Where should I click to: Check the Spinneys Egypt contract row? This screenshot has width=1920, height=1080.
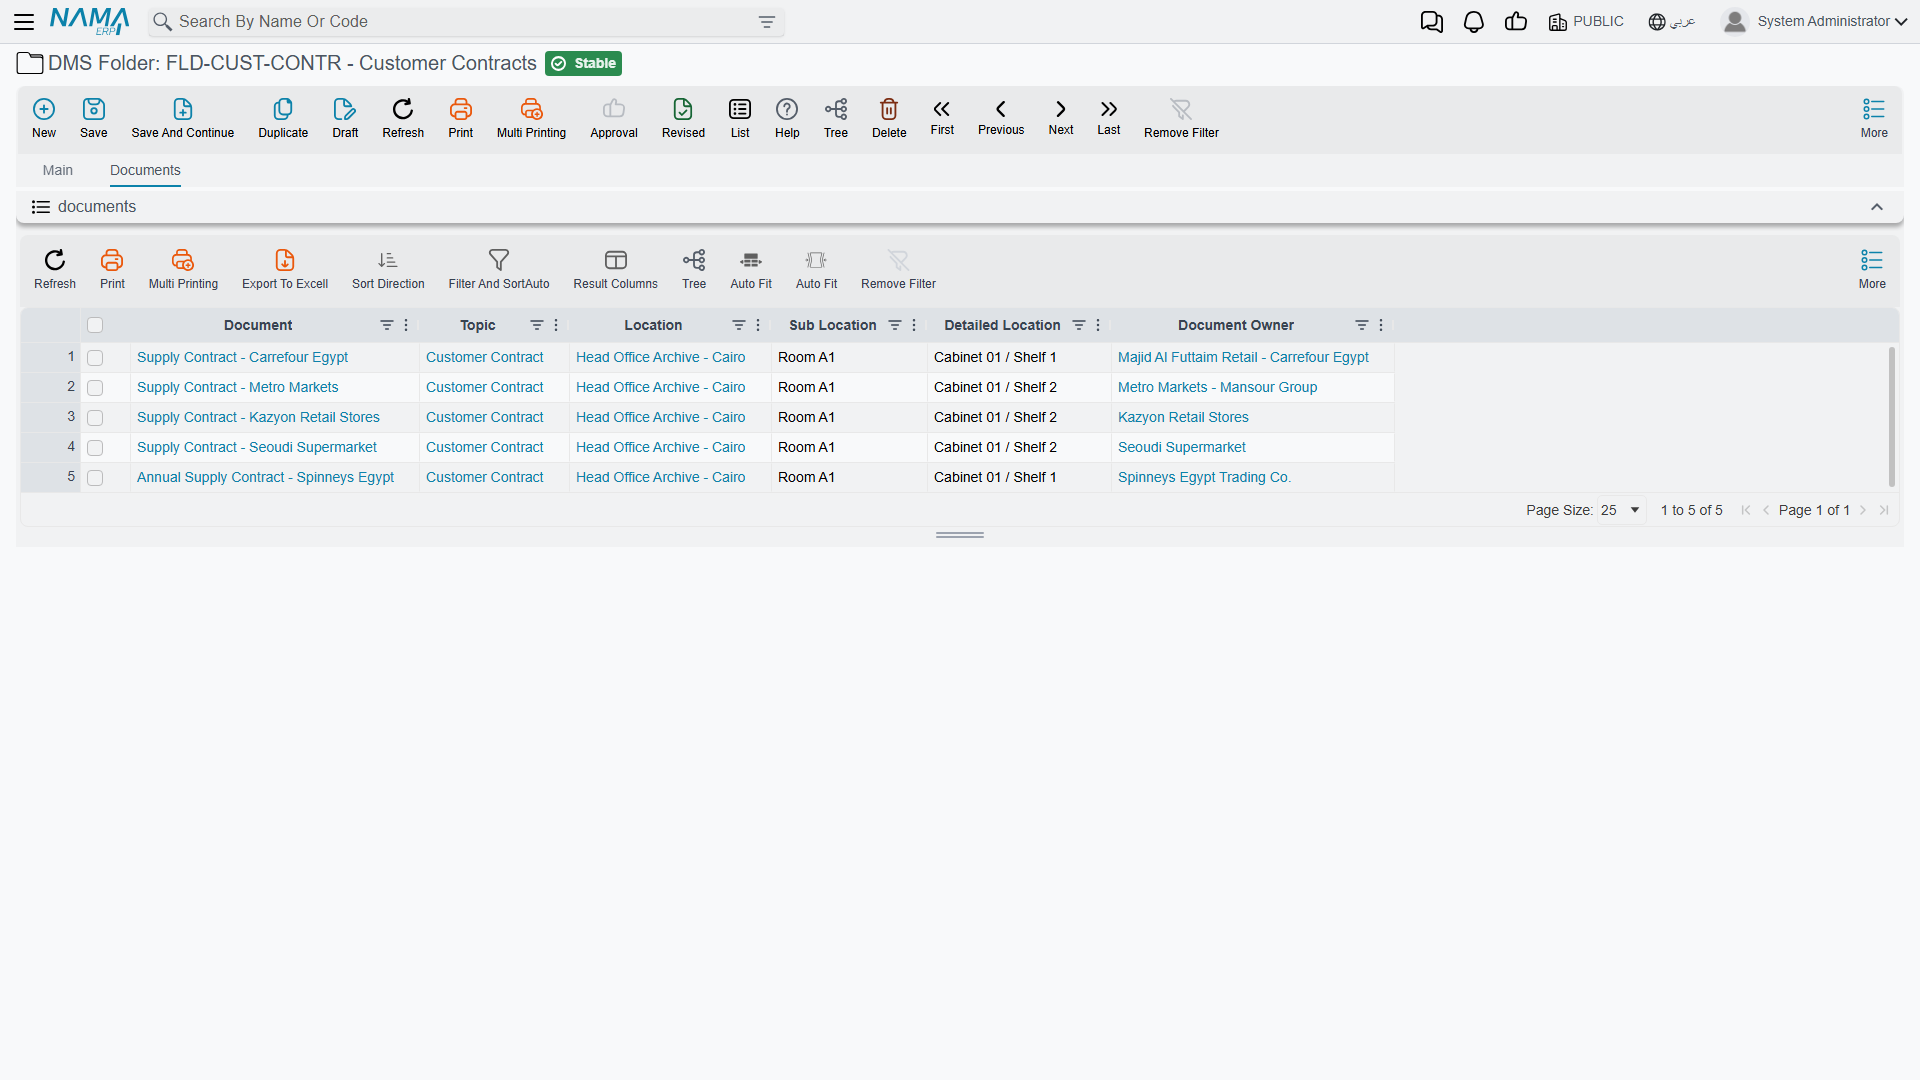(x=95, y=478)
